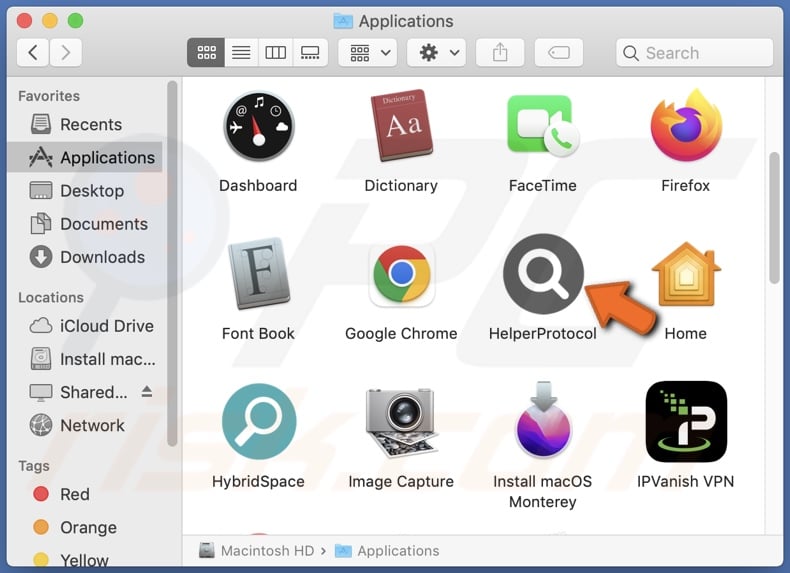This screenshot has width=790, height=573.
Task: Filter by the Yellow tag
Action: click(84, 559)
